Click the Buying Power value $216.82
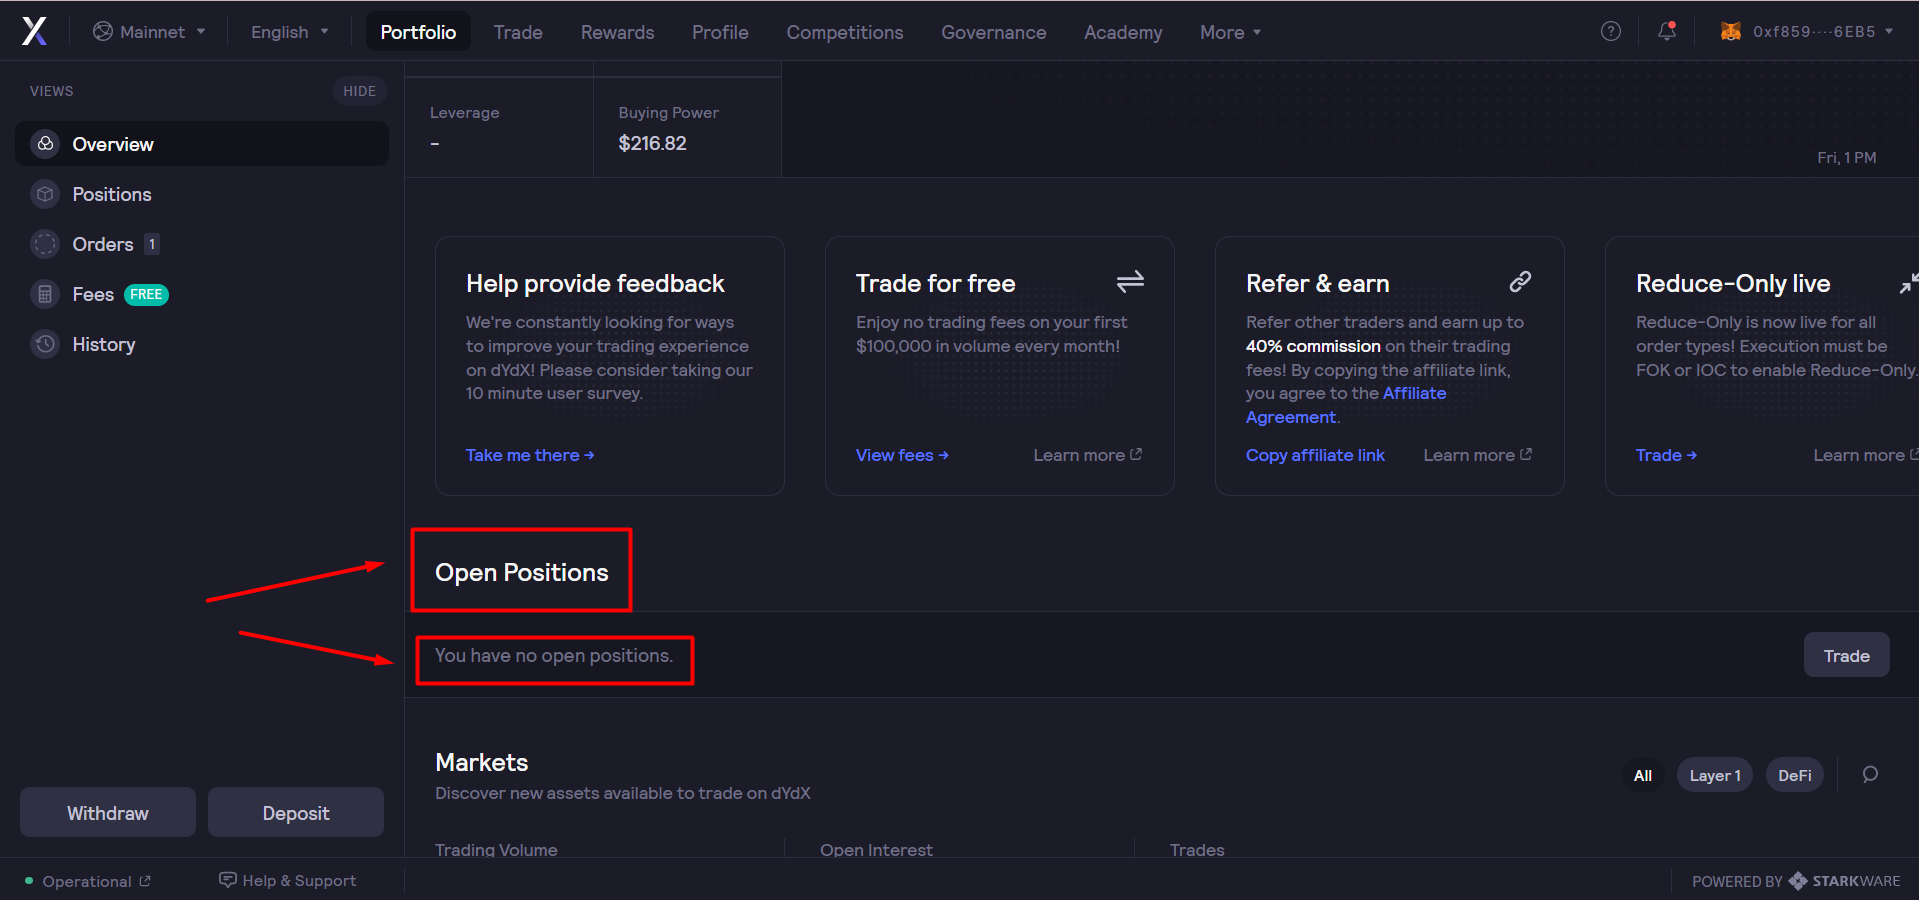 tap(652, 143)
